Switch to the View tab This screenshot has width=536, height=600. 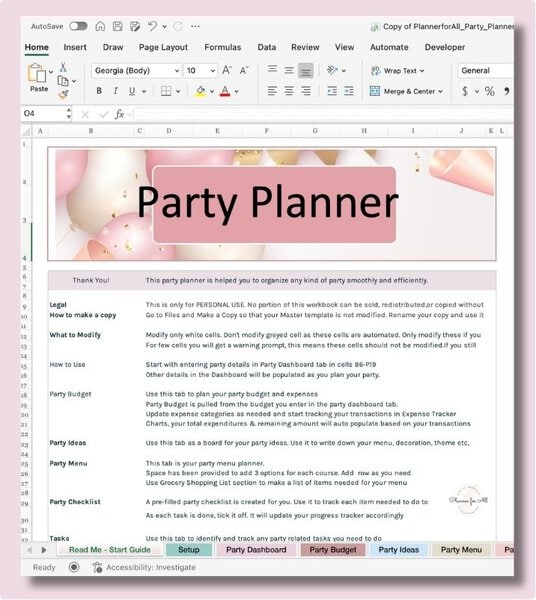[344, 47]
